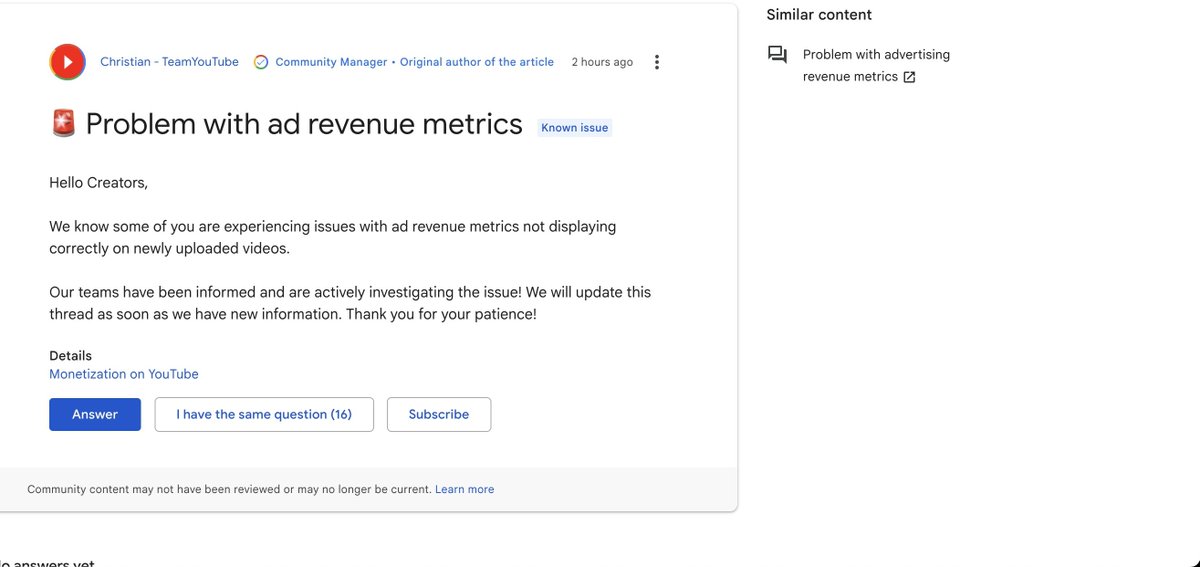Screen dimensions: 1200x567
Task: Open the Monetization on YouTube link
Action: coord(124,374)
